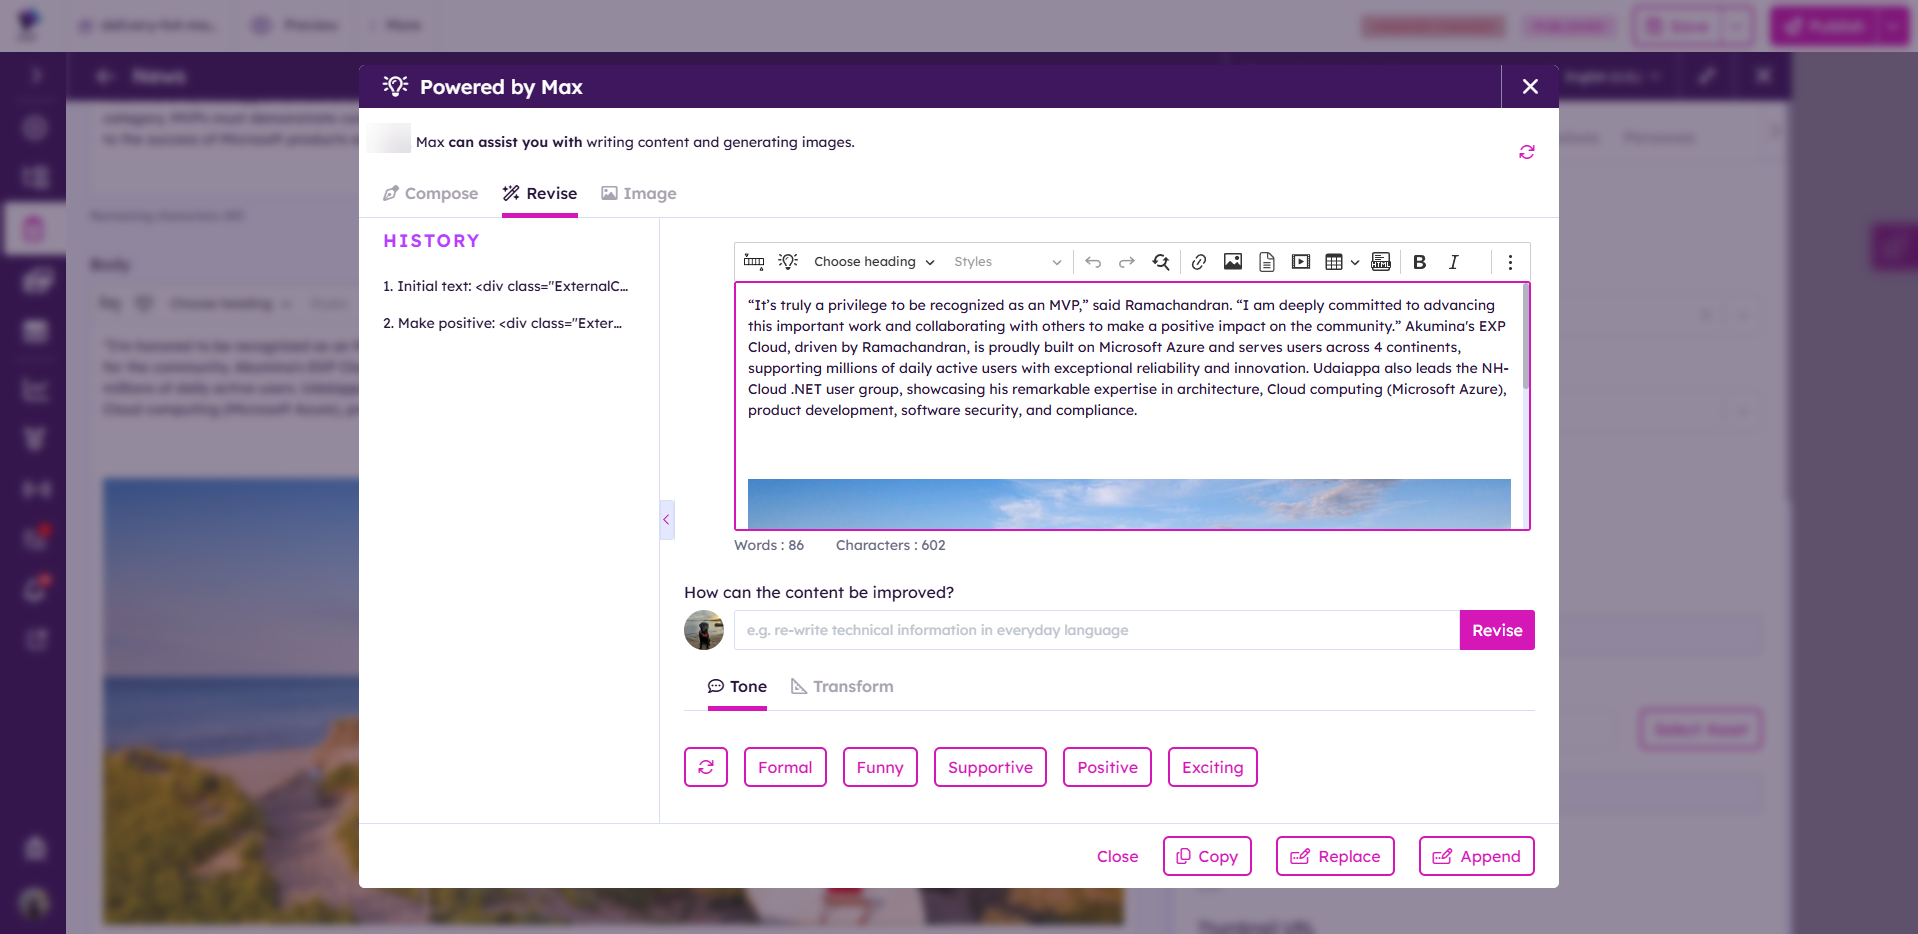Switch to the Transform tab
The image size is (1918, 934).
[x=842, y=687]
